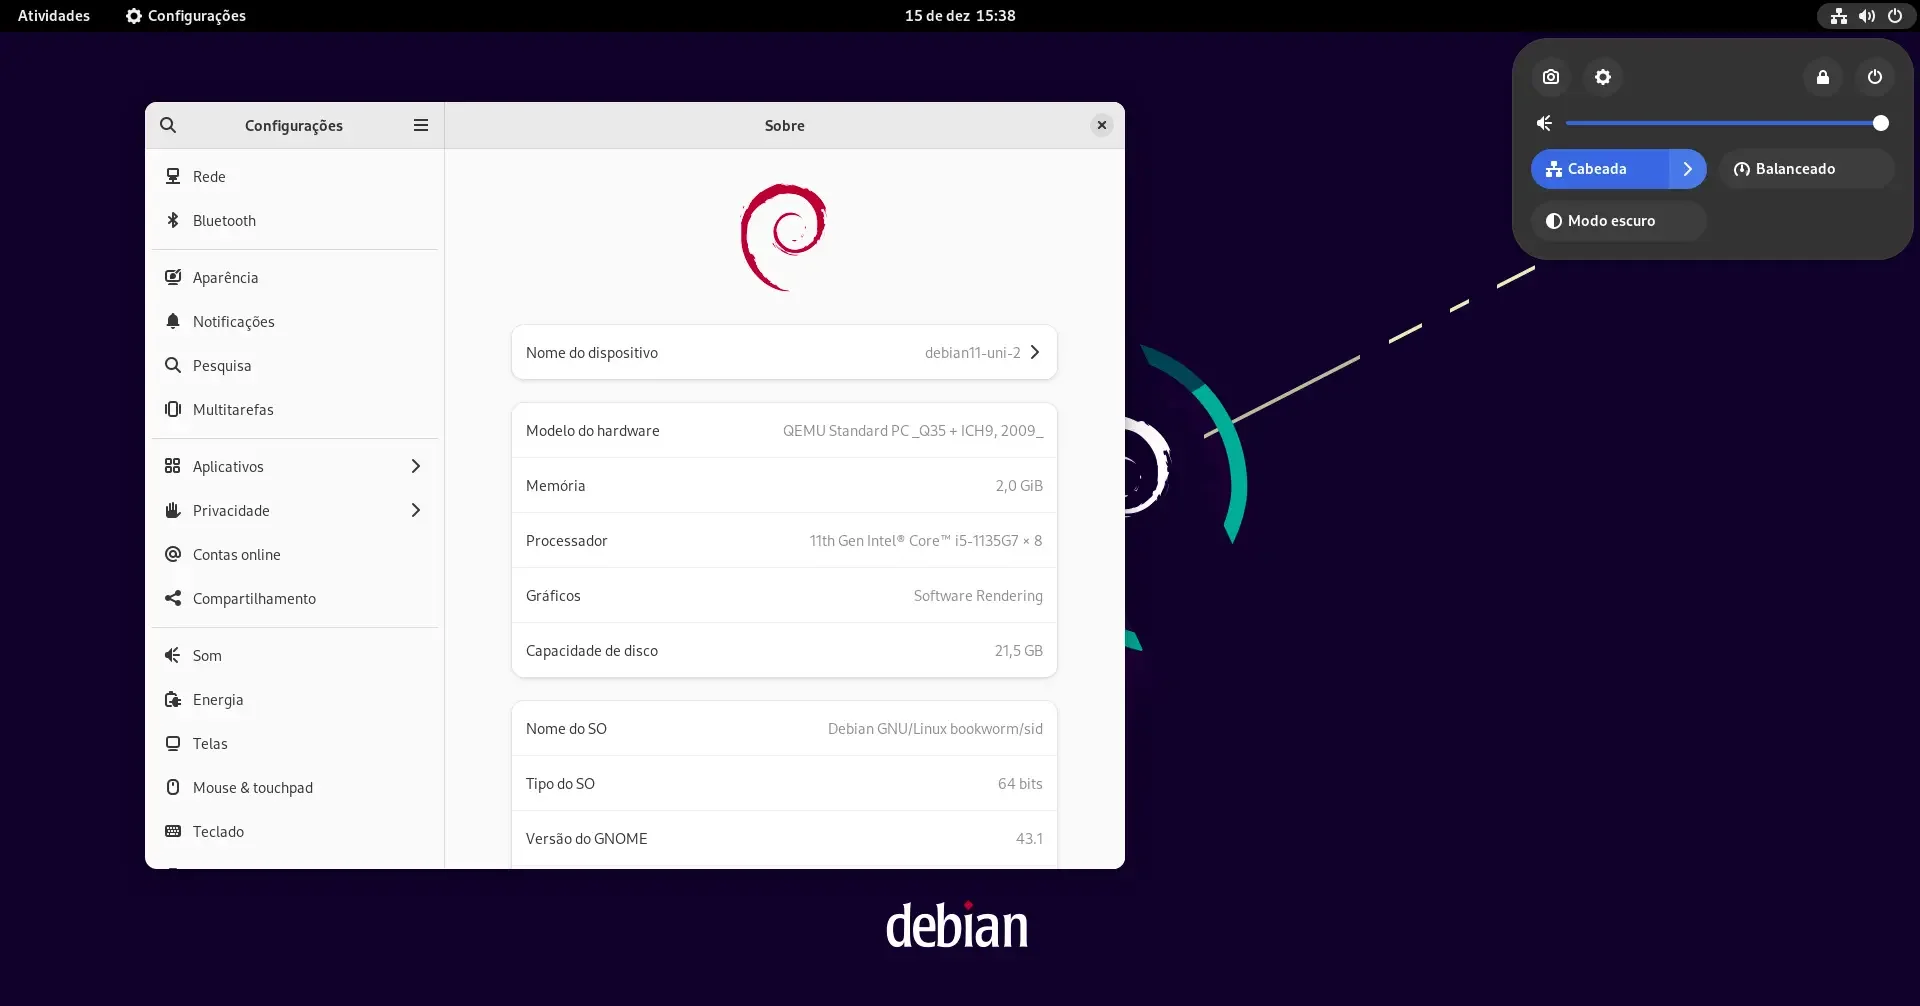The width and height of the screenshot is (1920, 1006).
Task: Click the Compartilhamento share icon
Action: tap(173, 598)
